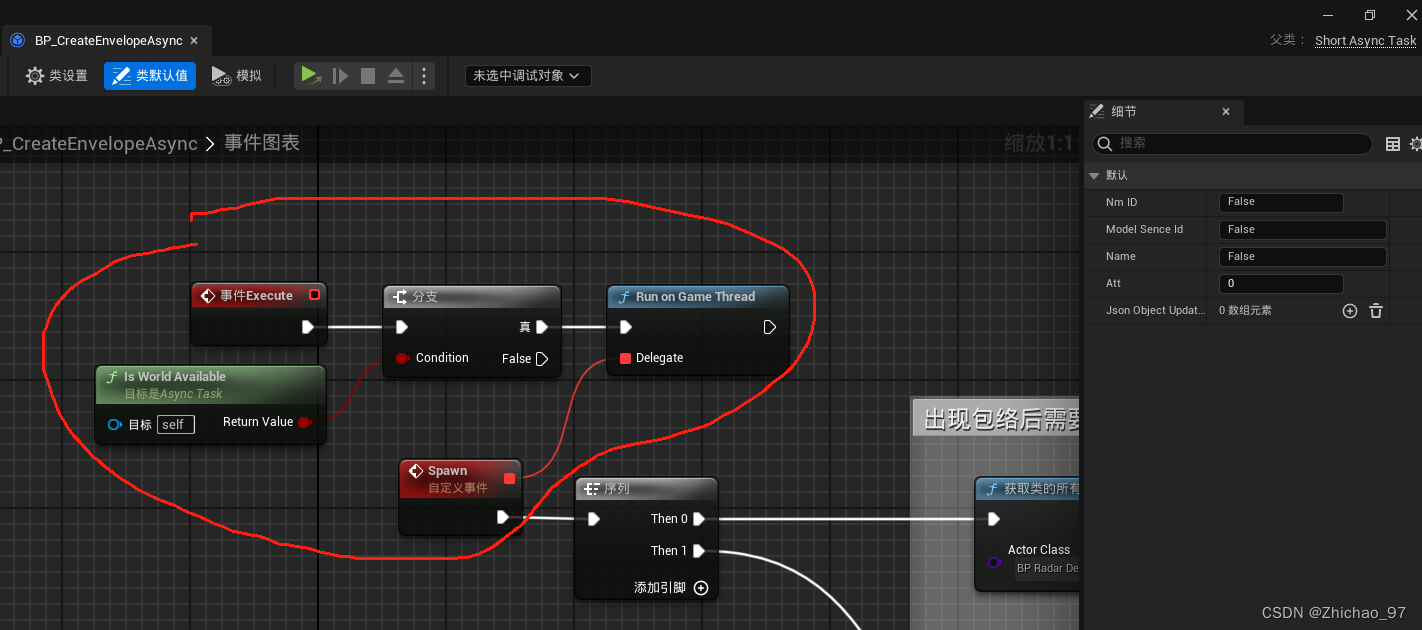
Task: Click the frame-skip step button
Action: tap(340, 76)
